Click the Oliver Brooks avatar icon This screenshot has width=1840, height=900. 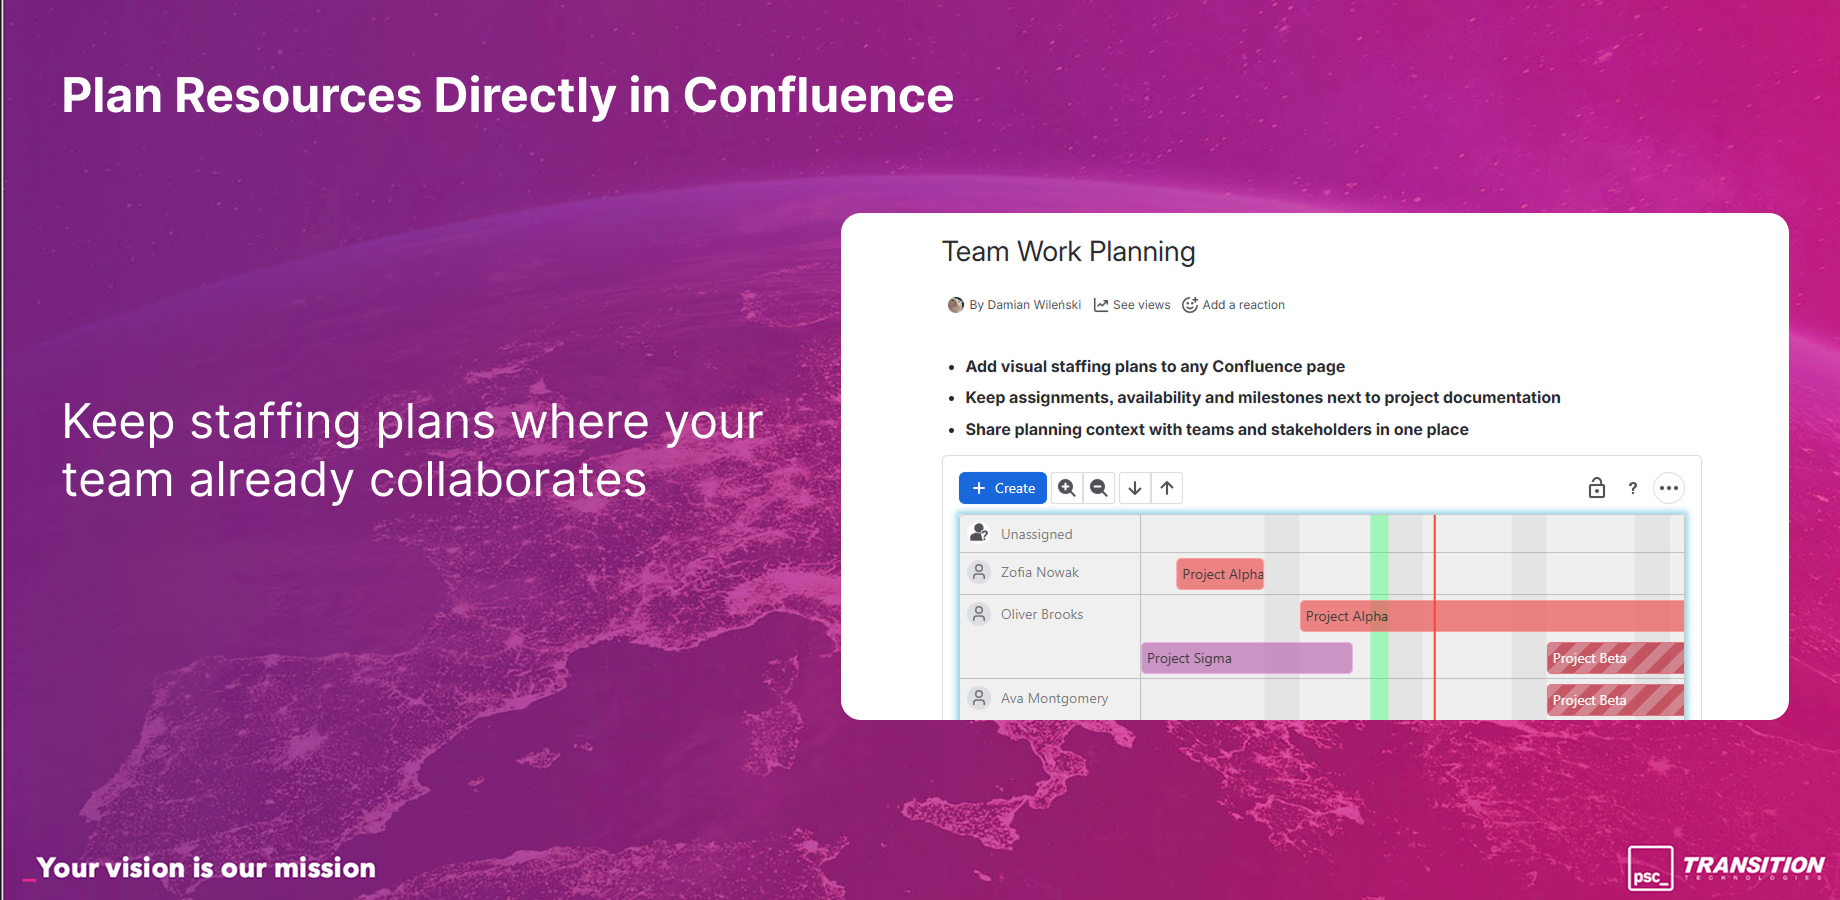[x=980, y=614]
